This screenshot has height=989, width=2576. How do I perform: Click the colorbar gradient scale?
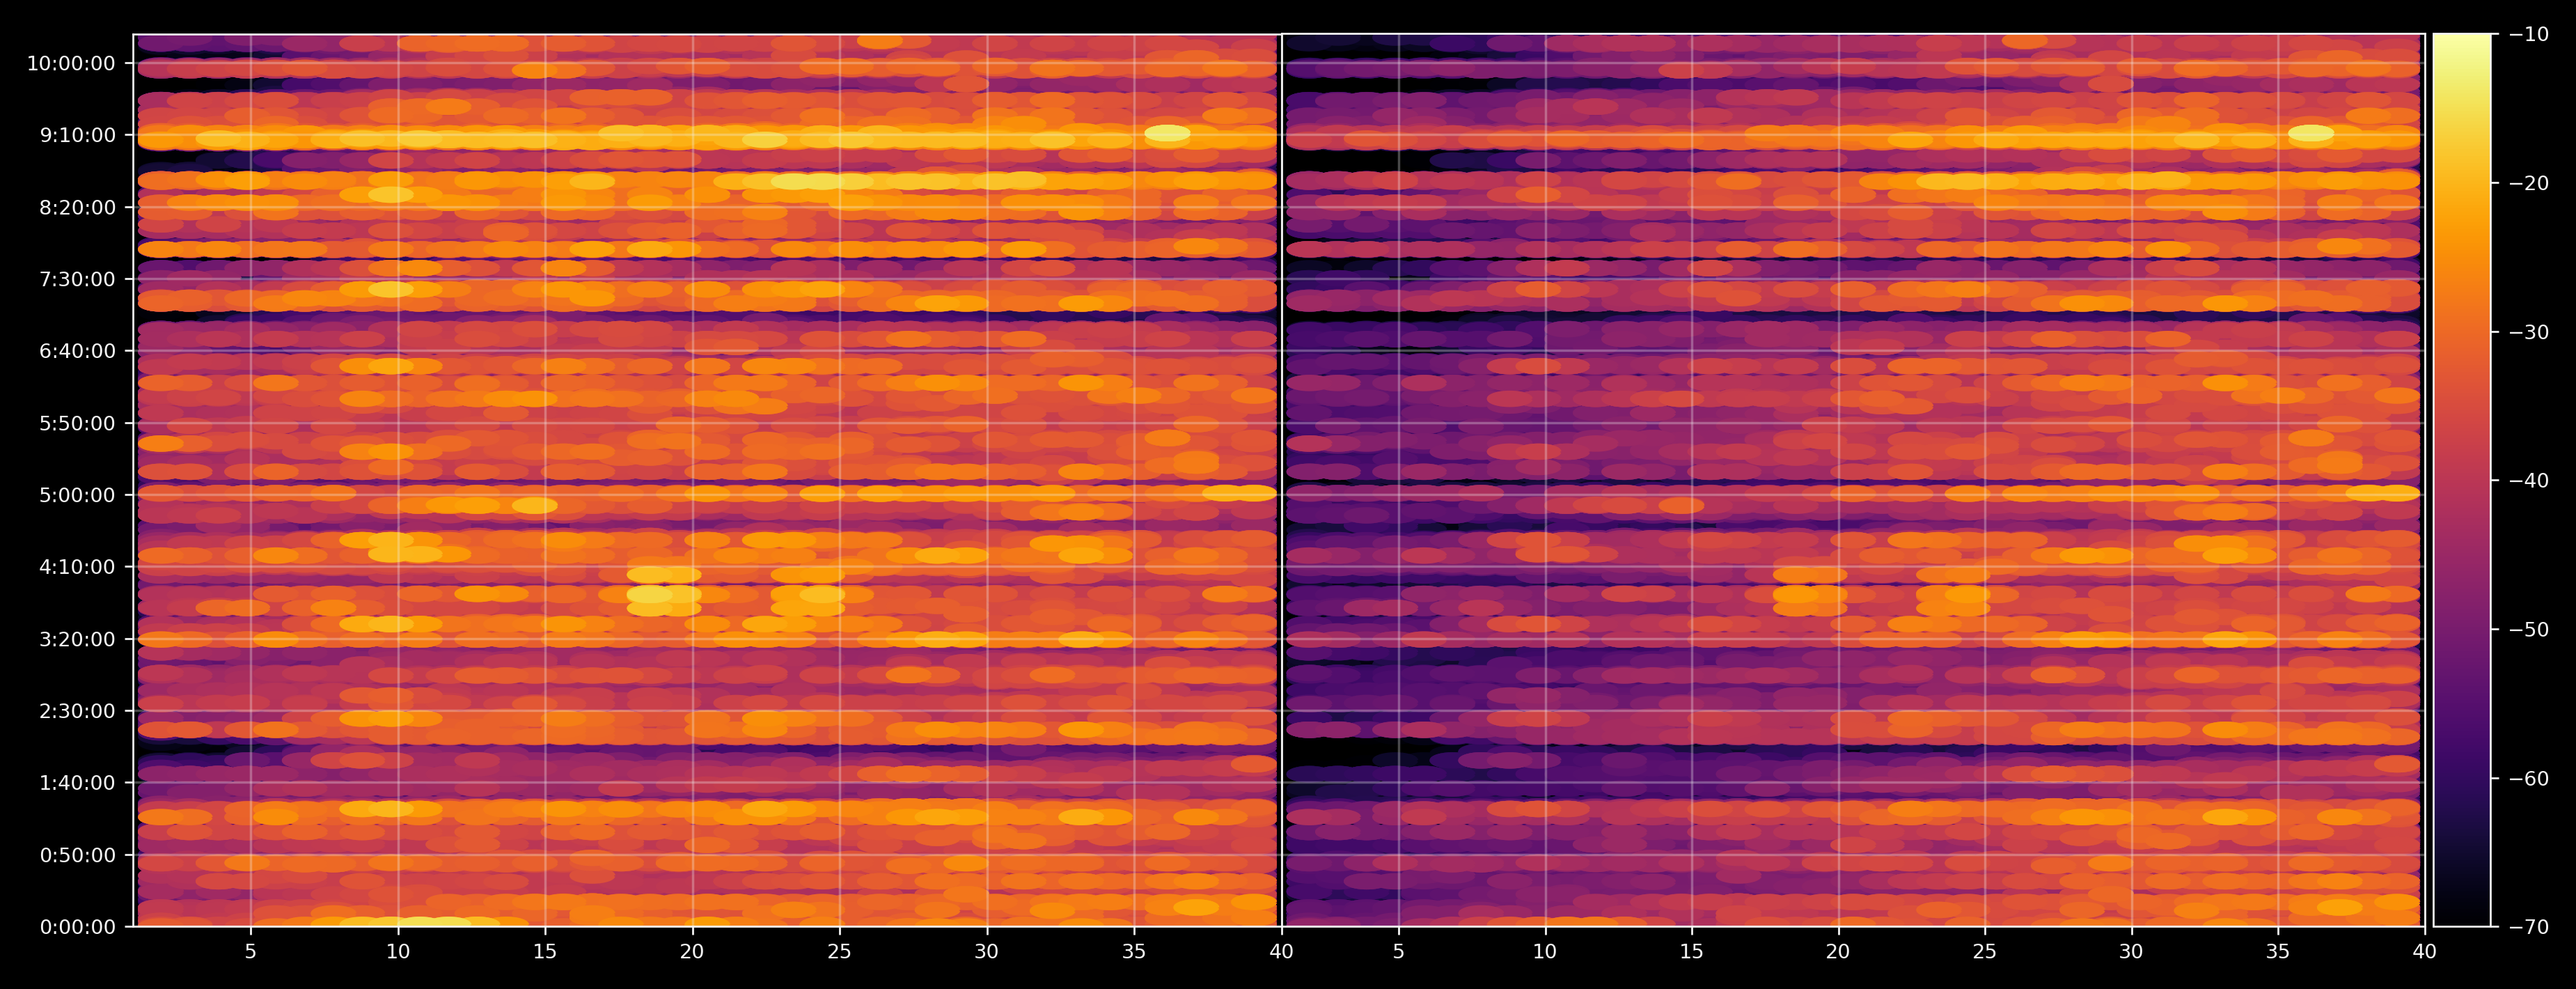coord(2462,480)
